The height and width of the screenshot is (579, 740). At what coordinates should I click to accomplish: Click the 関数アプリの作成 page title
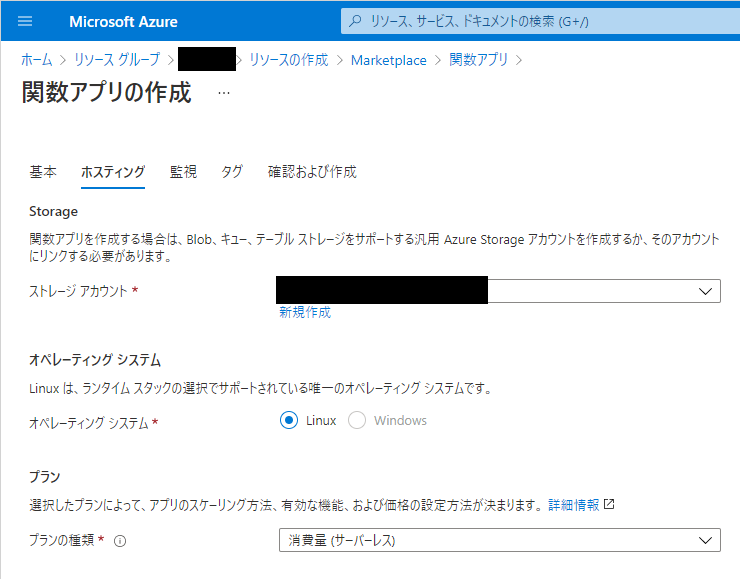tap(107, 92)
